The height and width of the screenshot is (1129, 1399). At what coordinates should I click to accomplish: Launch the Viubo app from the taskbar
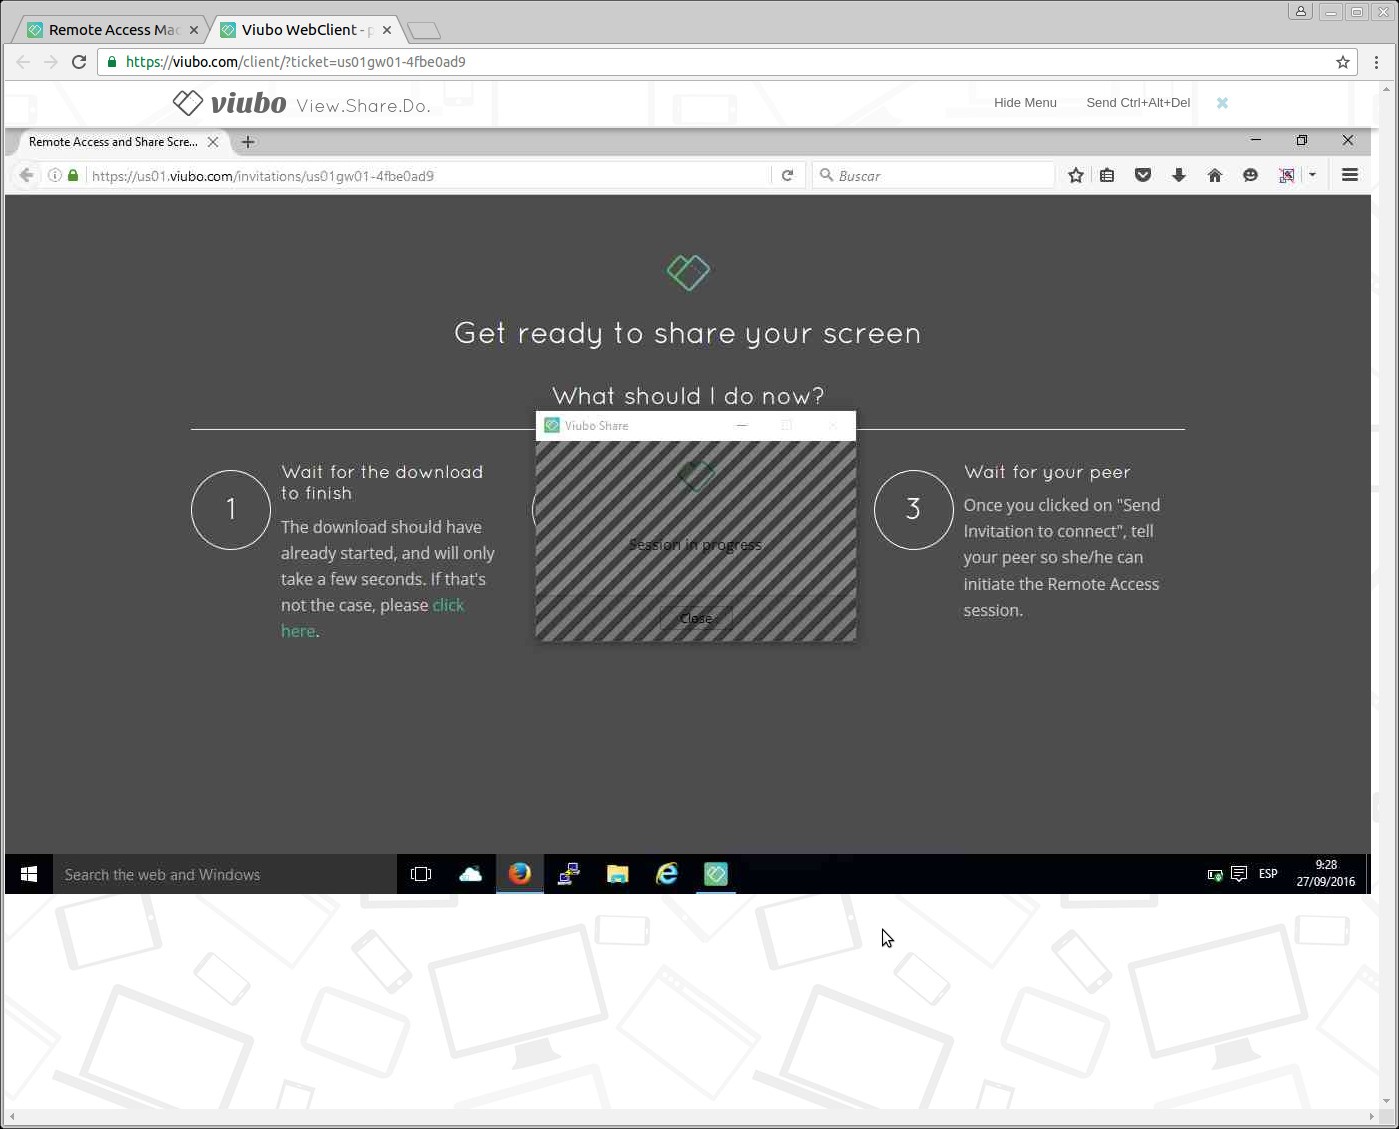[x=715, y=873]
